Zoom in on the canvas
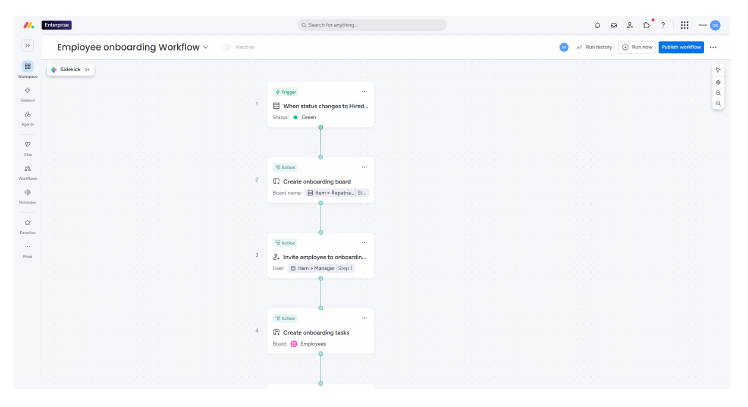The height and width of the screenshot is (407, 748). 718,93
